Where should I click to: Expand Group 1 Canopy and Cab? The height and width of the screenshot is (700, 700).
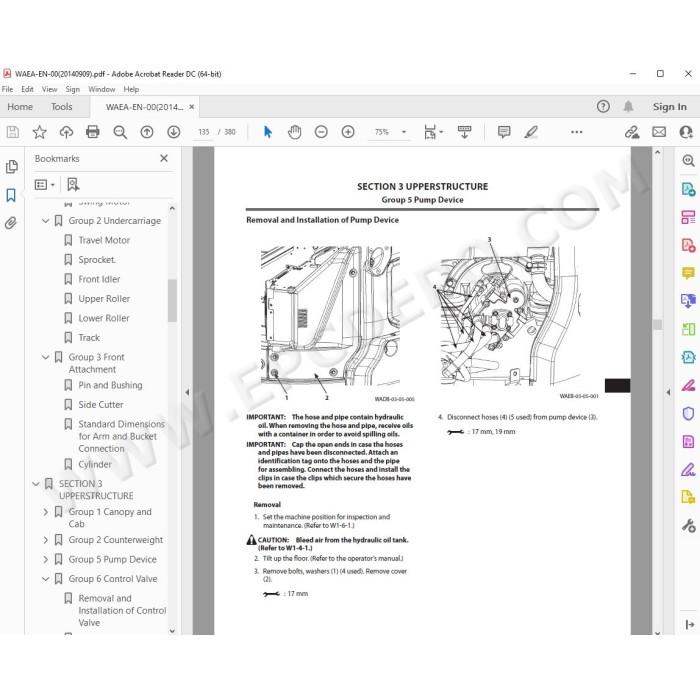[46, 512]
